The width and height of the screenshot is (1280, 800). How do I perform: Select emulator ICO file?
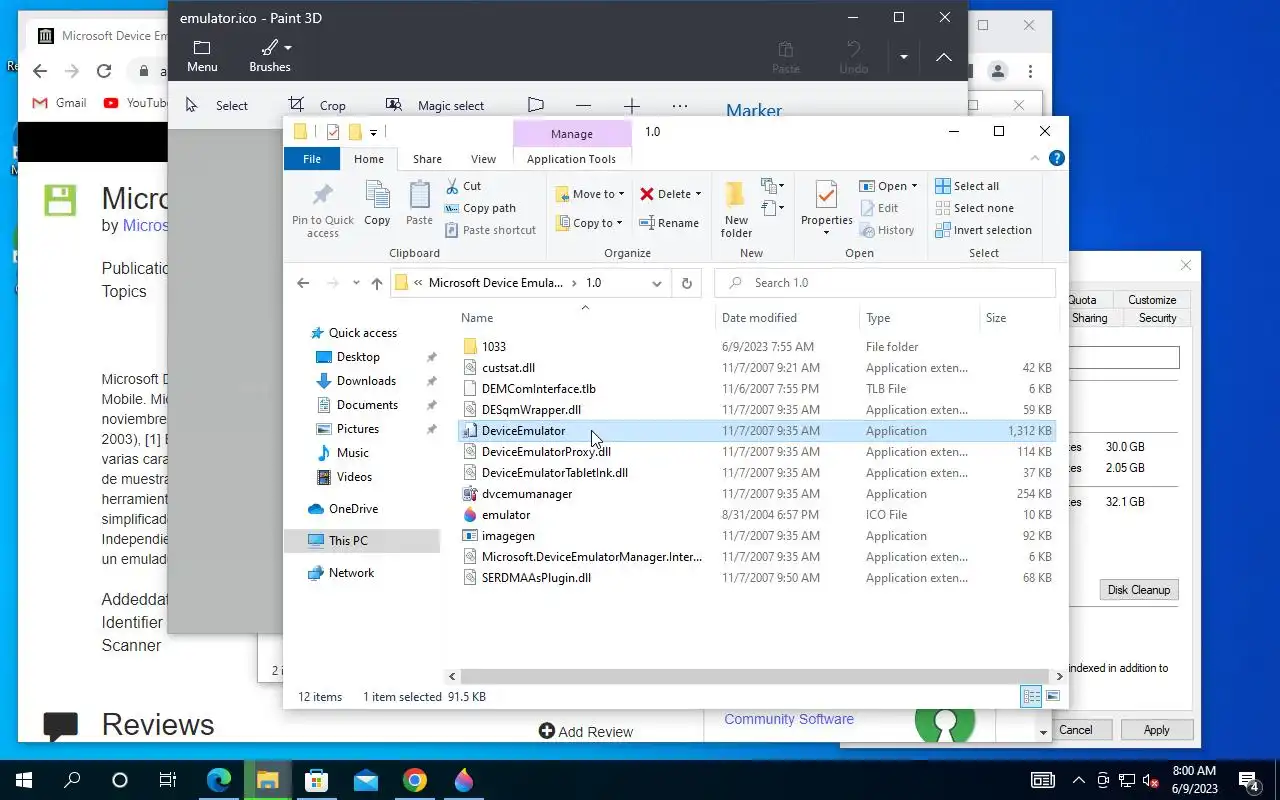pos(757,515)
